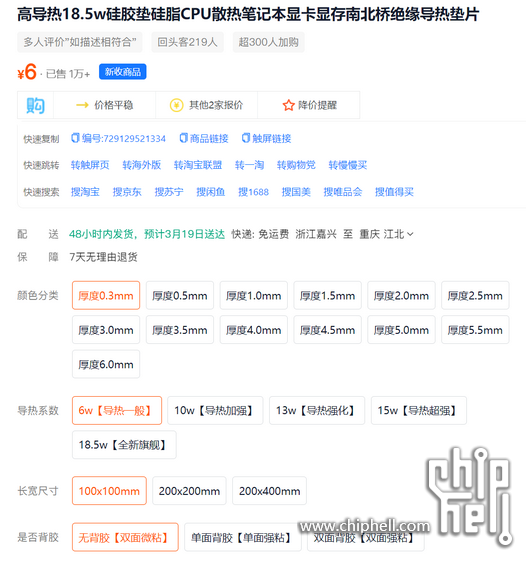Select thickness option 厚度1.0mm
This screenshot has height=561, width=526.
coord(253,296)
